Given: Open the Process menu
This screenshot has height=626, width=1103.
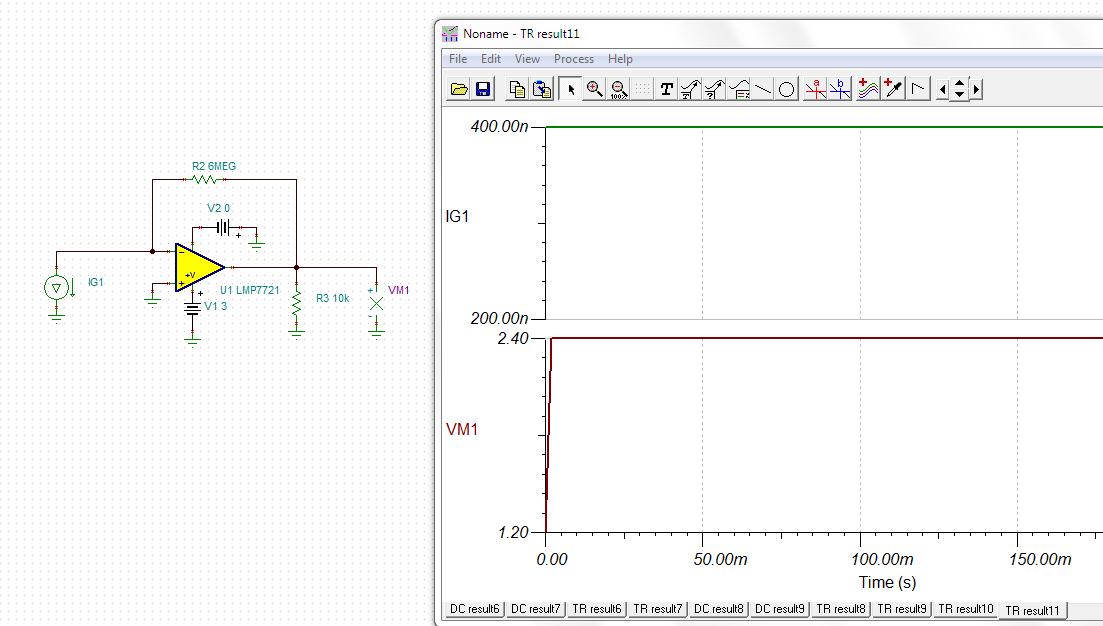Looking at the screenshot, I should pyautogui.click(x=574, y=59).
